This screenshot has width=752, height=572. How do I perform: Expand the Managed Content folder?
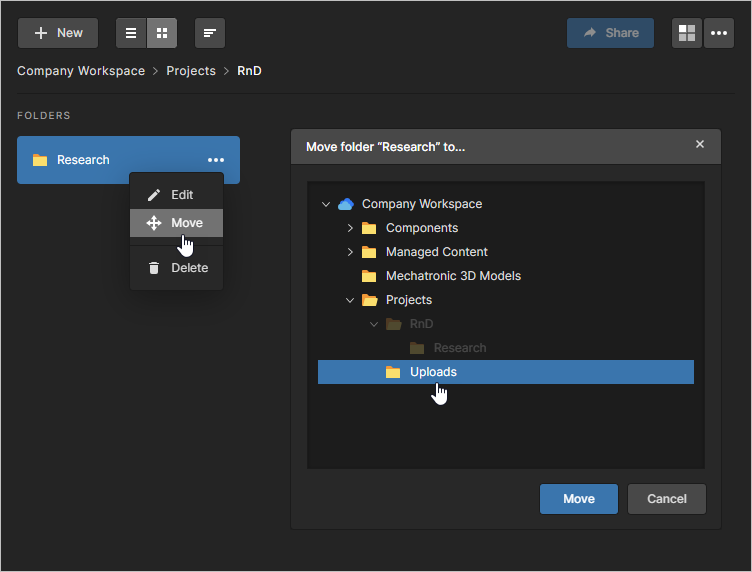click(350, 252)
